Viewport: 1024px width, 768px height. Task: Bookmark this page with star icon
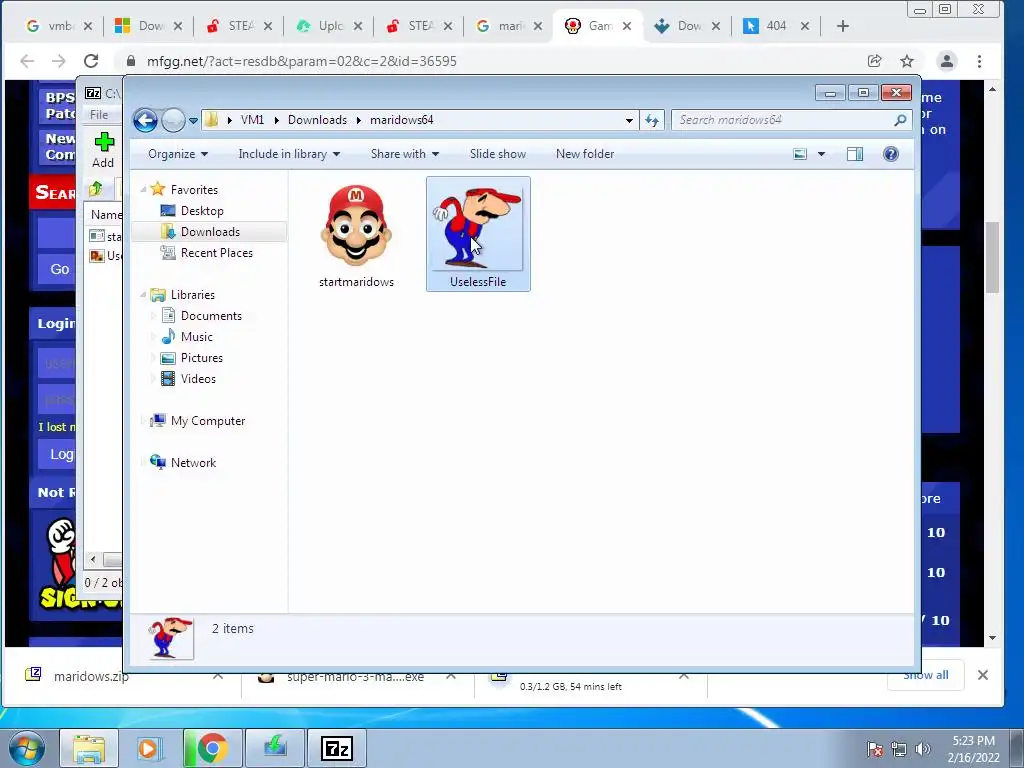pyautogui.click(x=906, y=61)
